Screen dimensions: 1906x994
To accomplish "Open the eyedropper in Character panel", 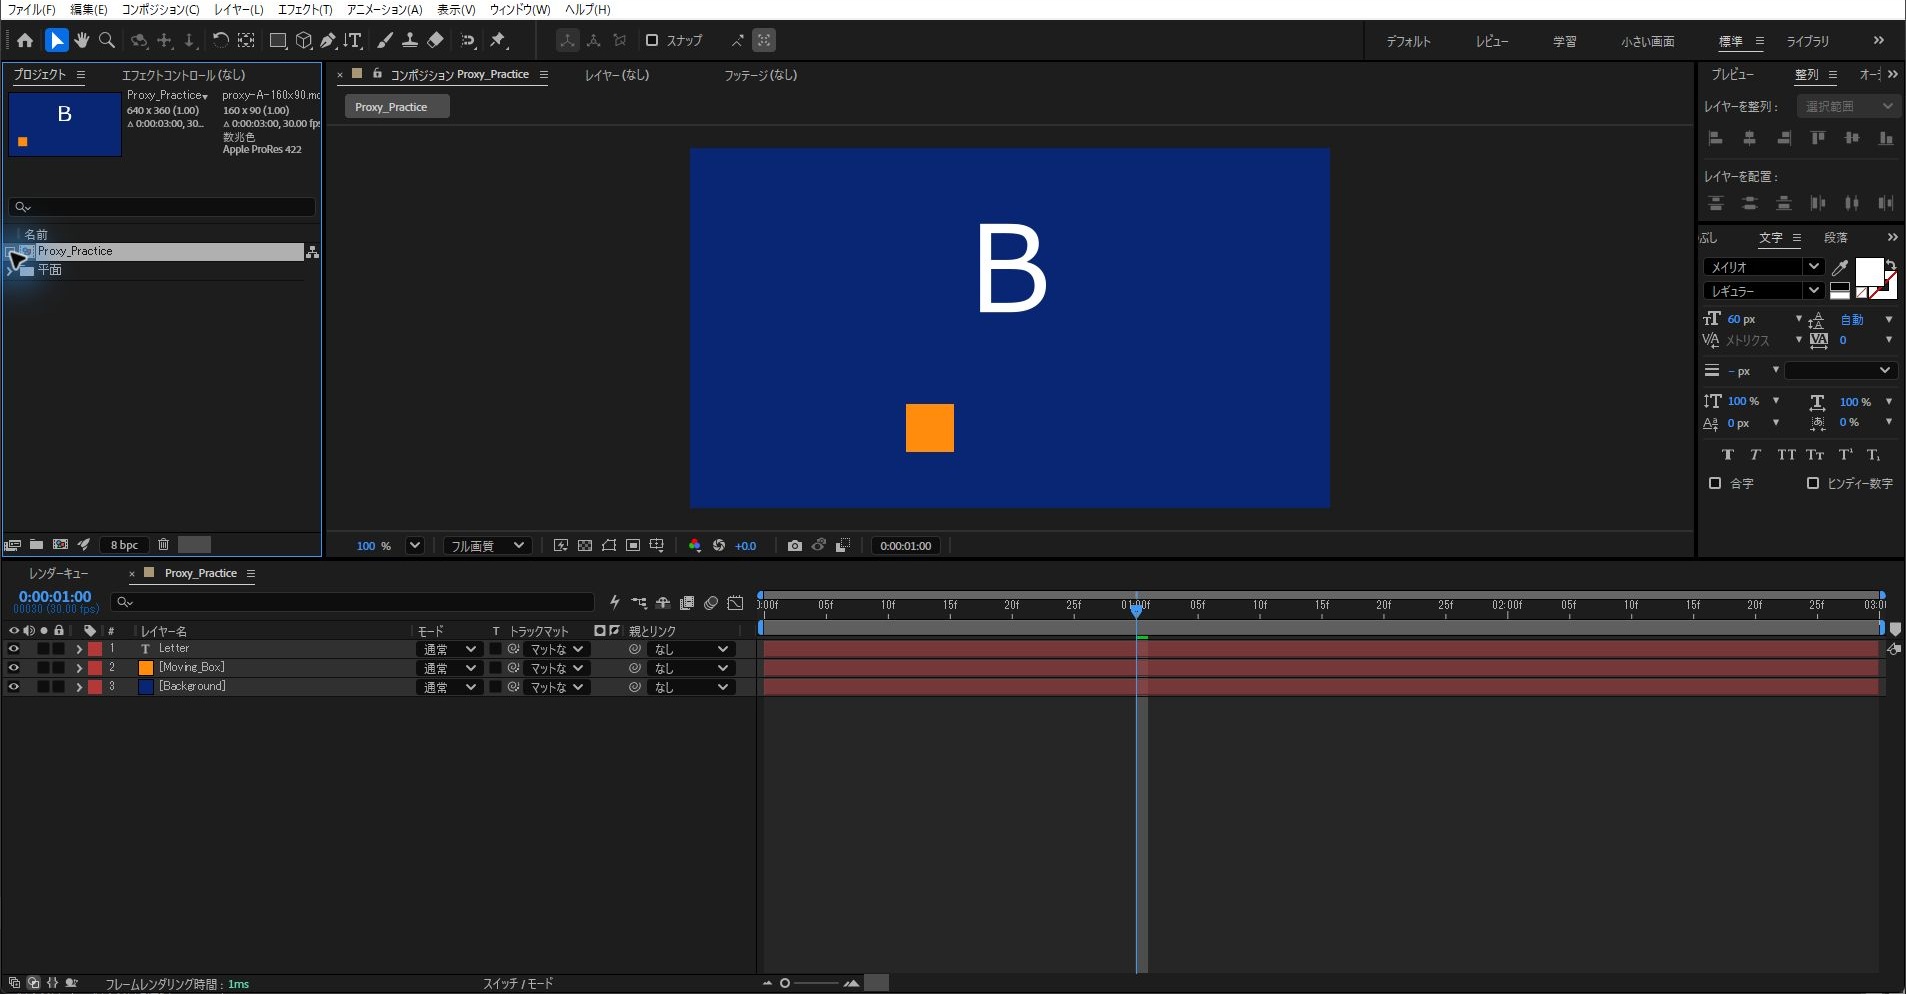I will coord(1840,267).
